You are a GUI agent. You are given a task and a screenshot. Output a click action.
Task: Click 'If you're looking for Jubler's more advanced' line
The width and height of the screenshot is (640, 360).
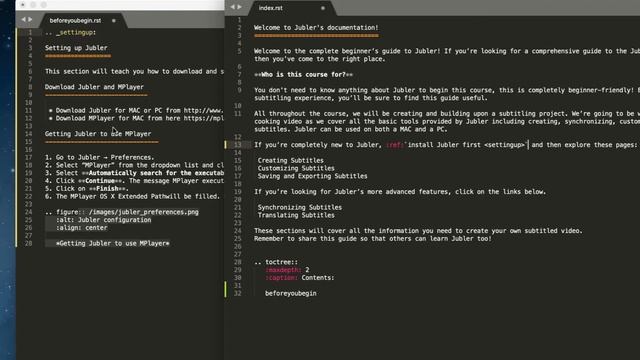pyautogui.click(x=400, y=192)
